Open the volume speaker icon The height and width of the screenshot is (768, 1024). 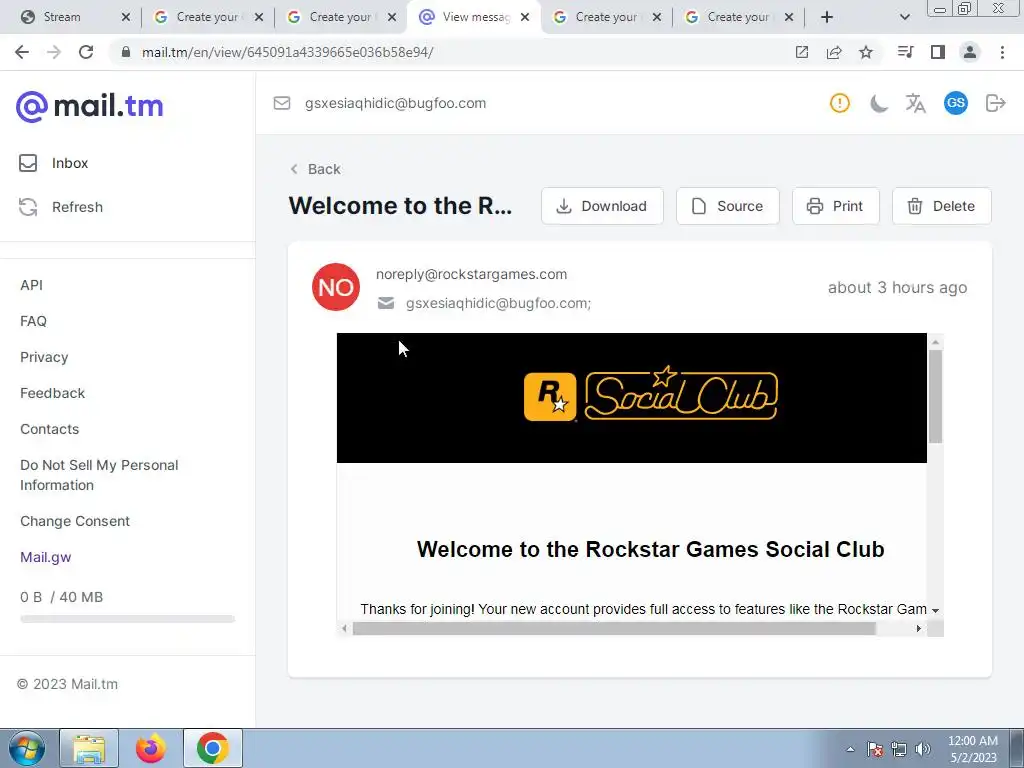pos(923,749)
